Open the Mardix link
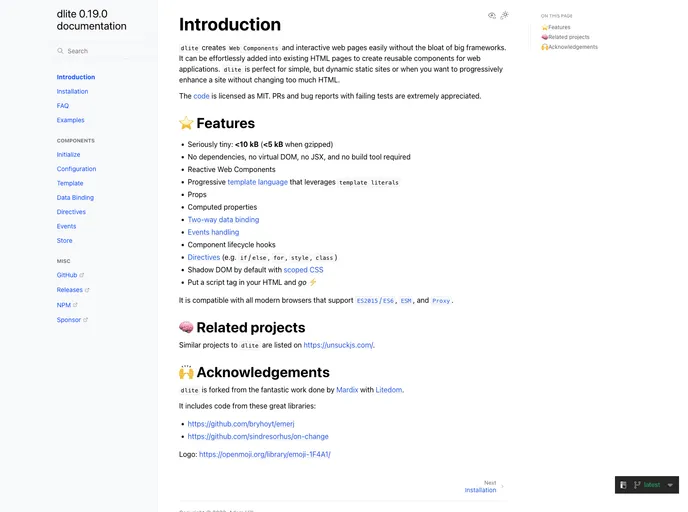This screenshot has width=688, height=512. click(x=347, y=390)
